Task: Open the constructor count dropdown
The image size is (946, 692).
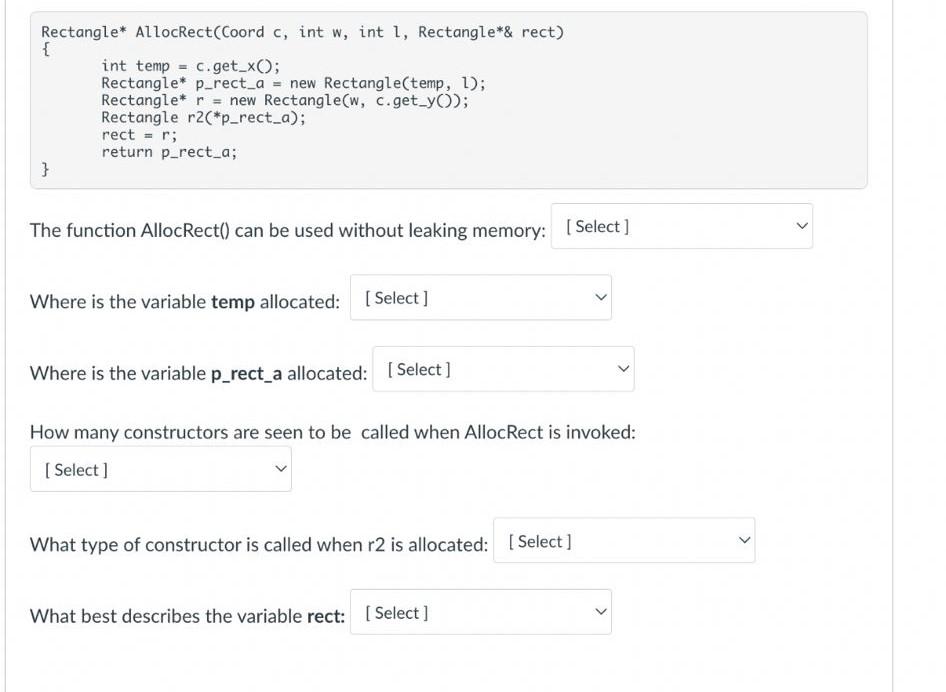Action: [160, 468]
